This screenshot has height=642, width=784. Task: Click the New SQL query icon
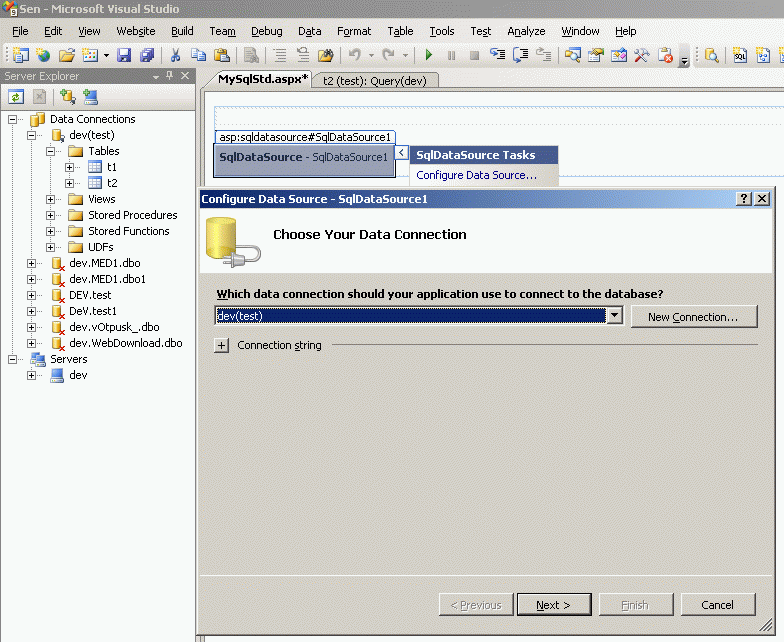coord(740,55)
